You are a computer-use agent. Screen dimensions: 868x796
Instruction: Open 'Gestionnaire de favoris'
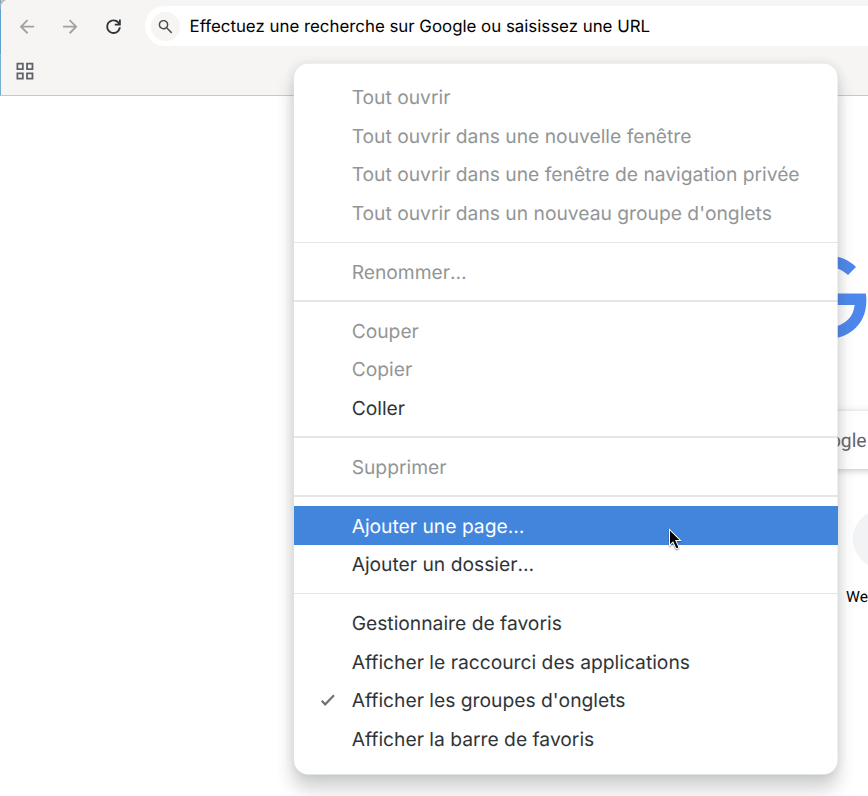point(456,623)
